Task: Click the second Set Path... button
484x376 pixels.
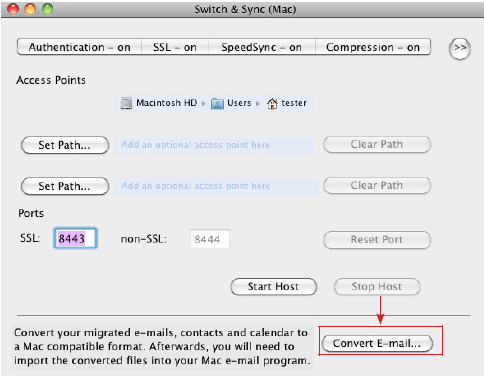Action: [65, 186]
